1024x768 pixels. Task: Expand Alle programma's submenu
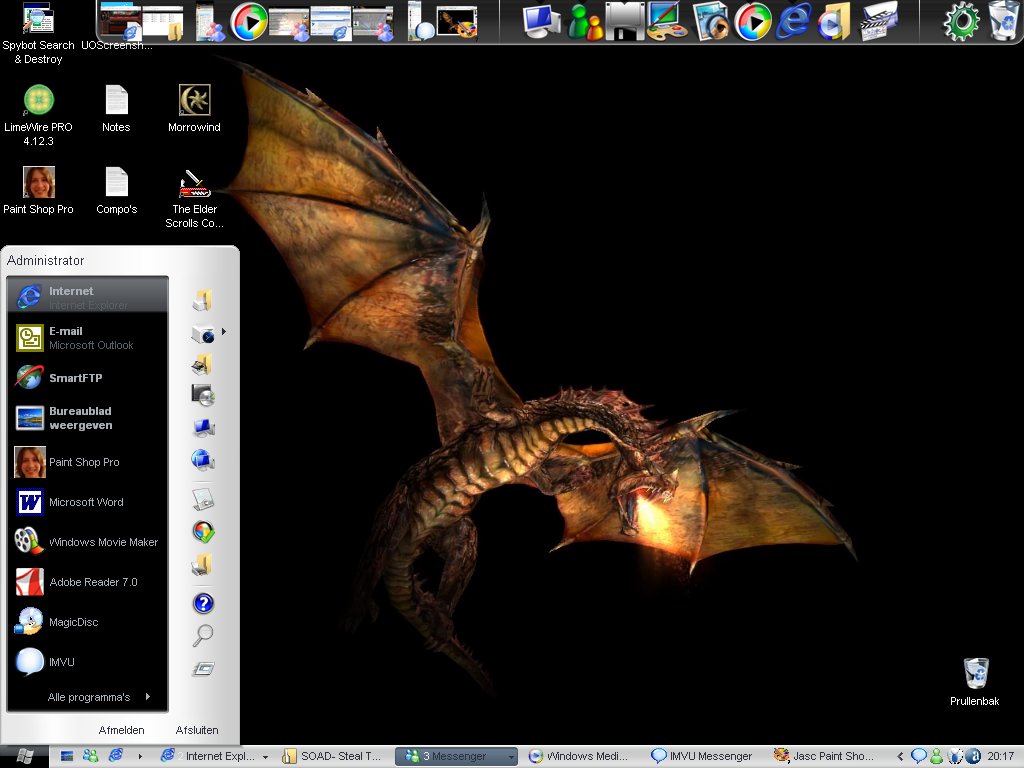[99, 697]
